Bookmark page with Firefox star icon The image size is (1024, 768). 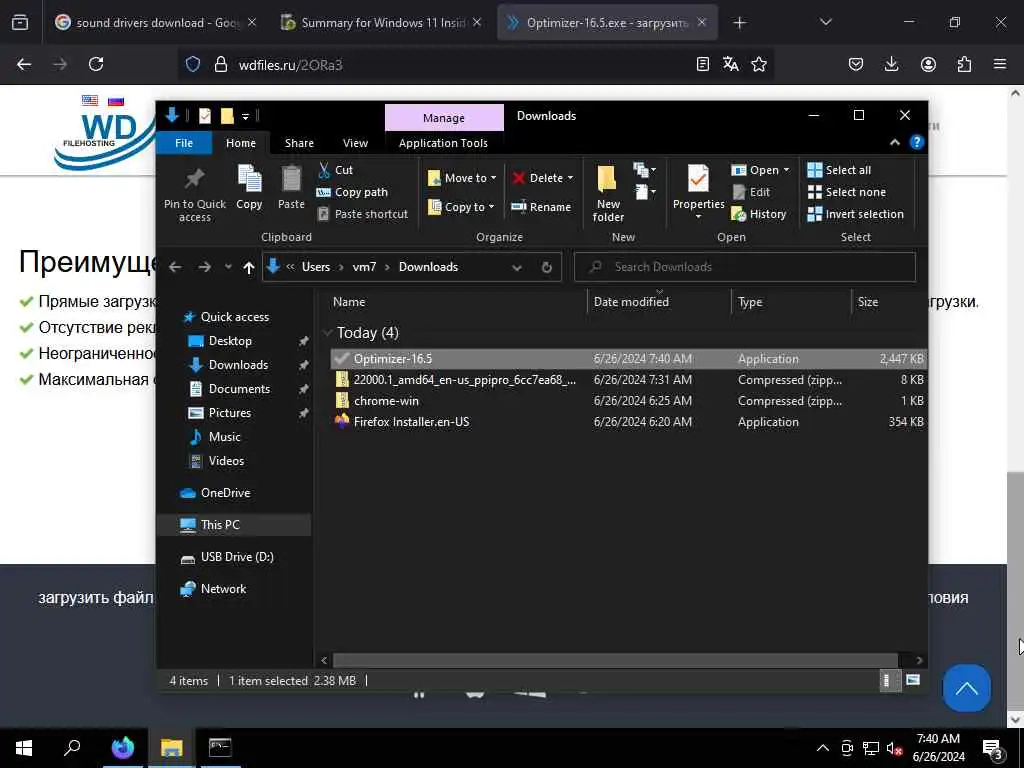[x=759, y=64]
